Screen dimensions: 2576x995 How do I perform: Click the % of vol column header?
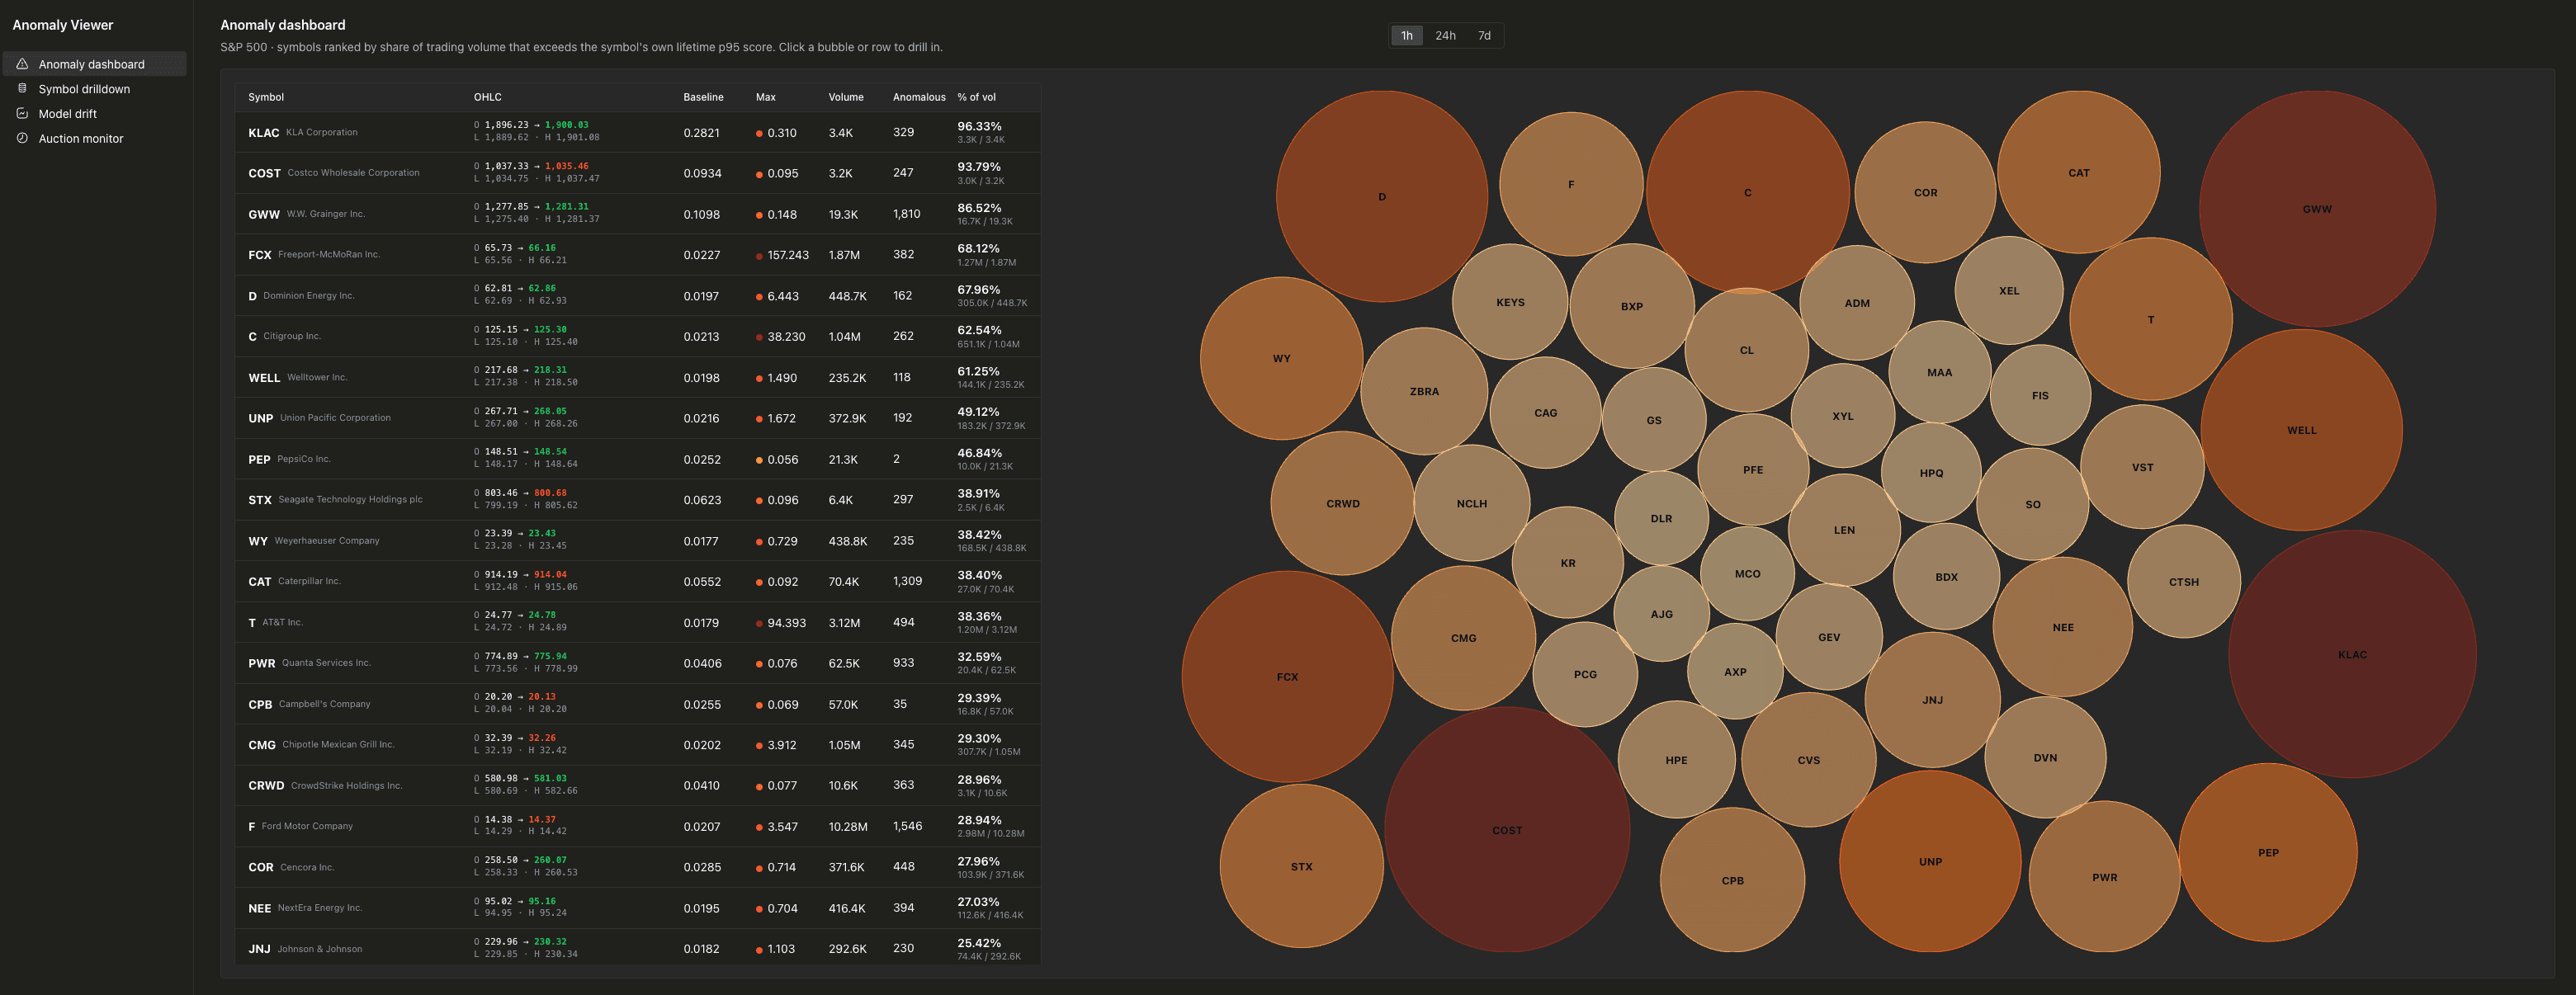tap(976, 97)
